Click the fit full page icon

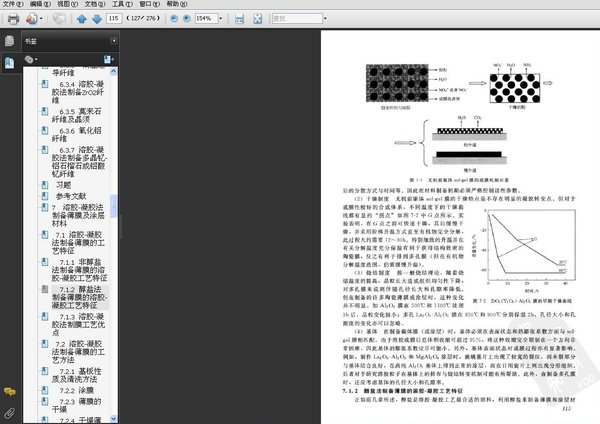(x=258, y=18)
